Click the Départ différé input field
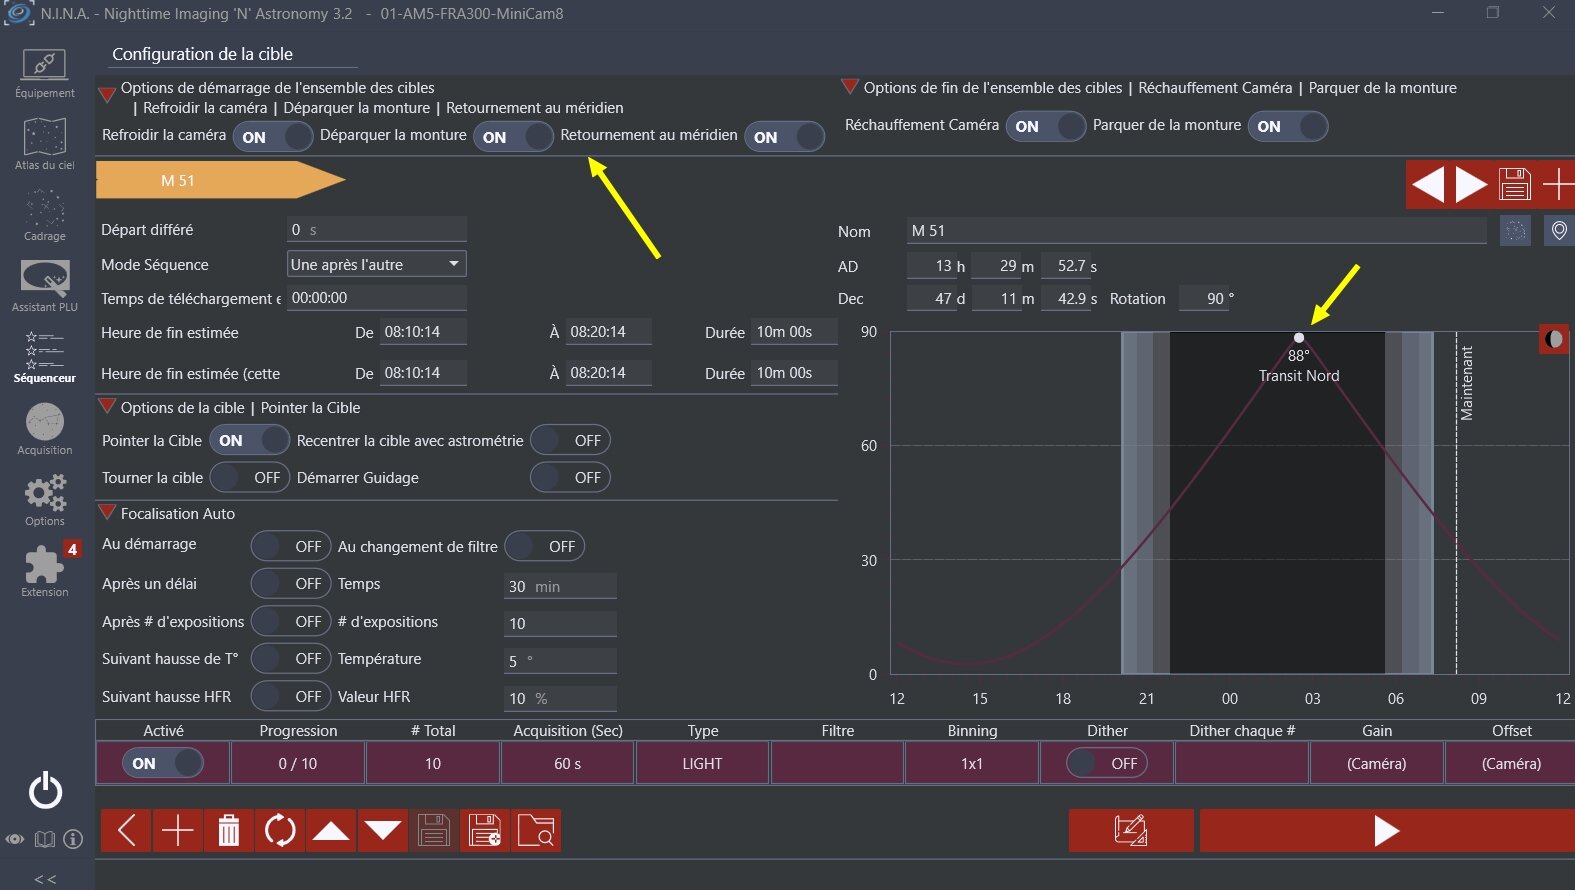1575x890 pixels. tap(377, 229)
